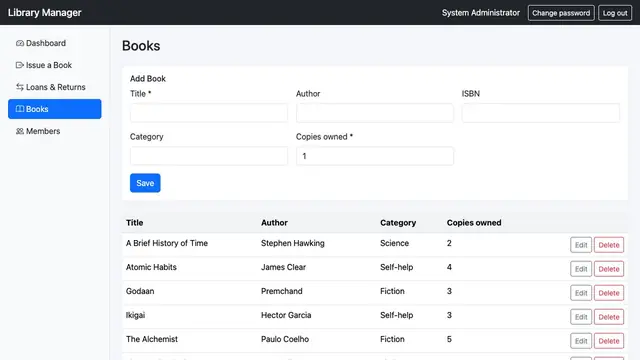This screenshot has height=360, width=640.
Task: Click copies value 5 for The Alchemist
Action: [449, 339]
